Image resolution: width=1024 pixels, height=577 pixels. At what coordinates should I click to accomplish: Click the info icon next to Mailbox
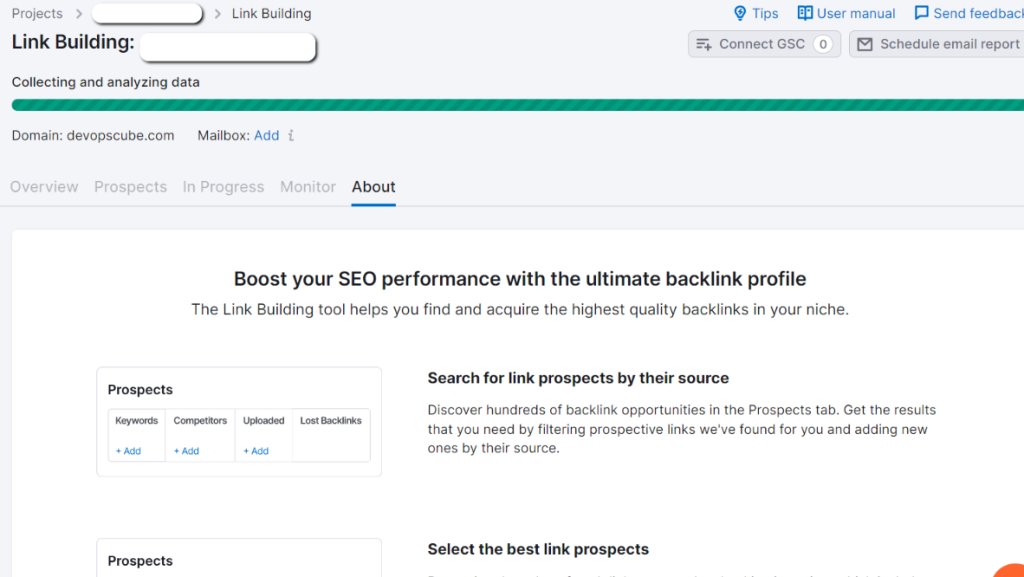click(290, 135)
